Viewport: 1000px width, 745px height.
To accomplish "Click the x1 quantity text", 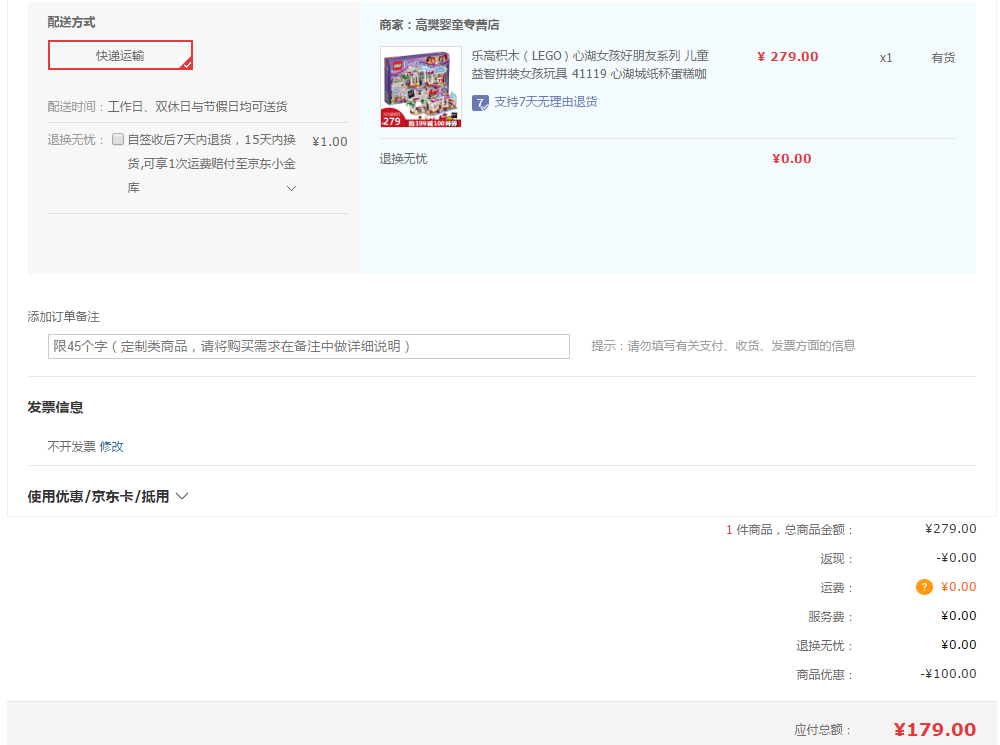I will coord(886,58).
